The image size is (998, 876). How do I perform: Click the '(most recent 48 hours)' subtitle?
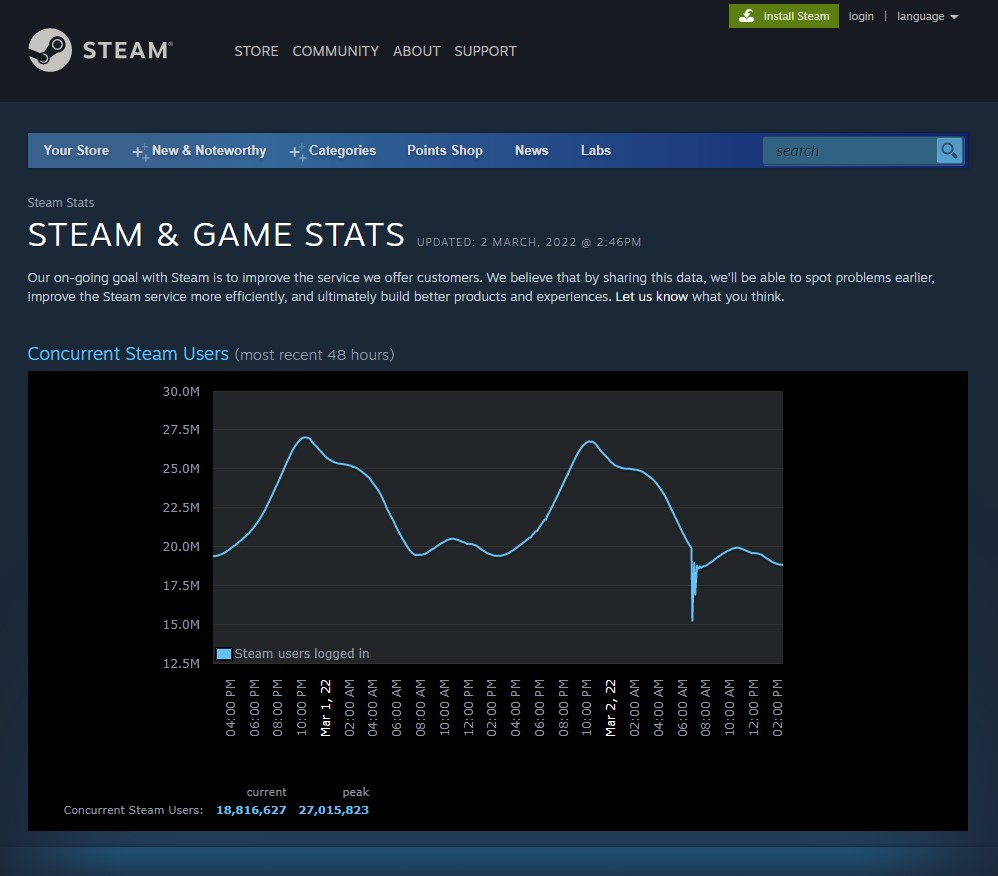[x=314, y=355]
